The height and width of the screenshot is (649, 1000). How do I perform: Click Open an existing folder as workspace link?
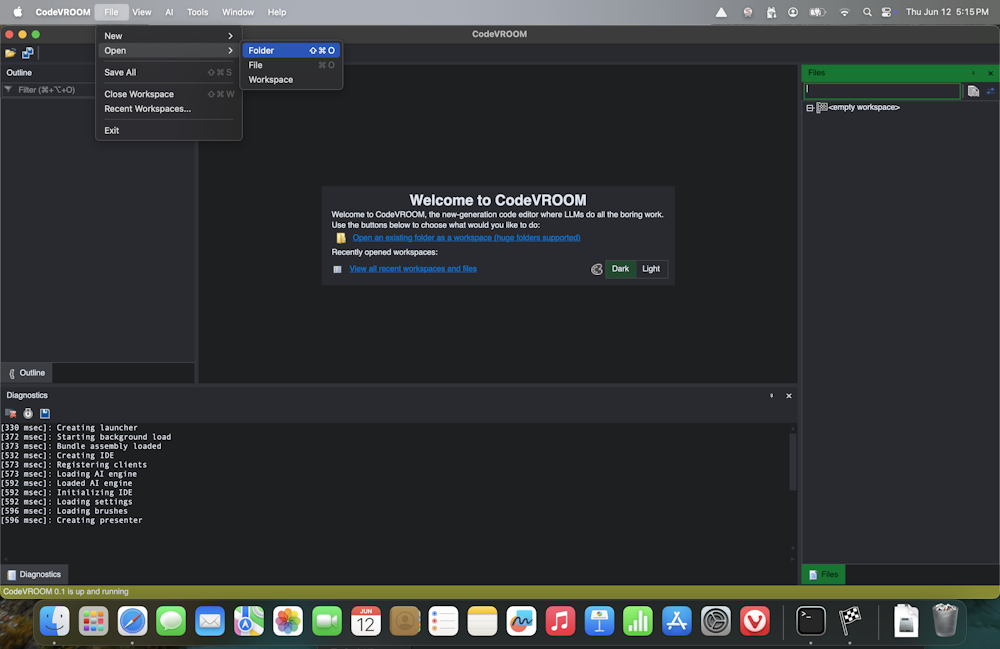[x=466, y=238]
